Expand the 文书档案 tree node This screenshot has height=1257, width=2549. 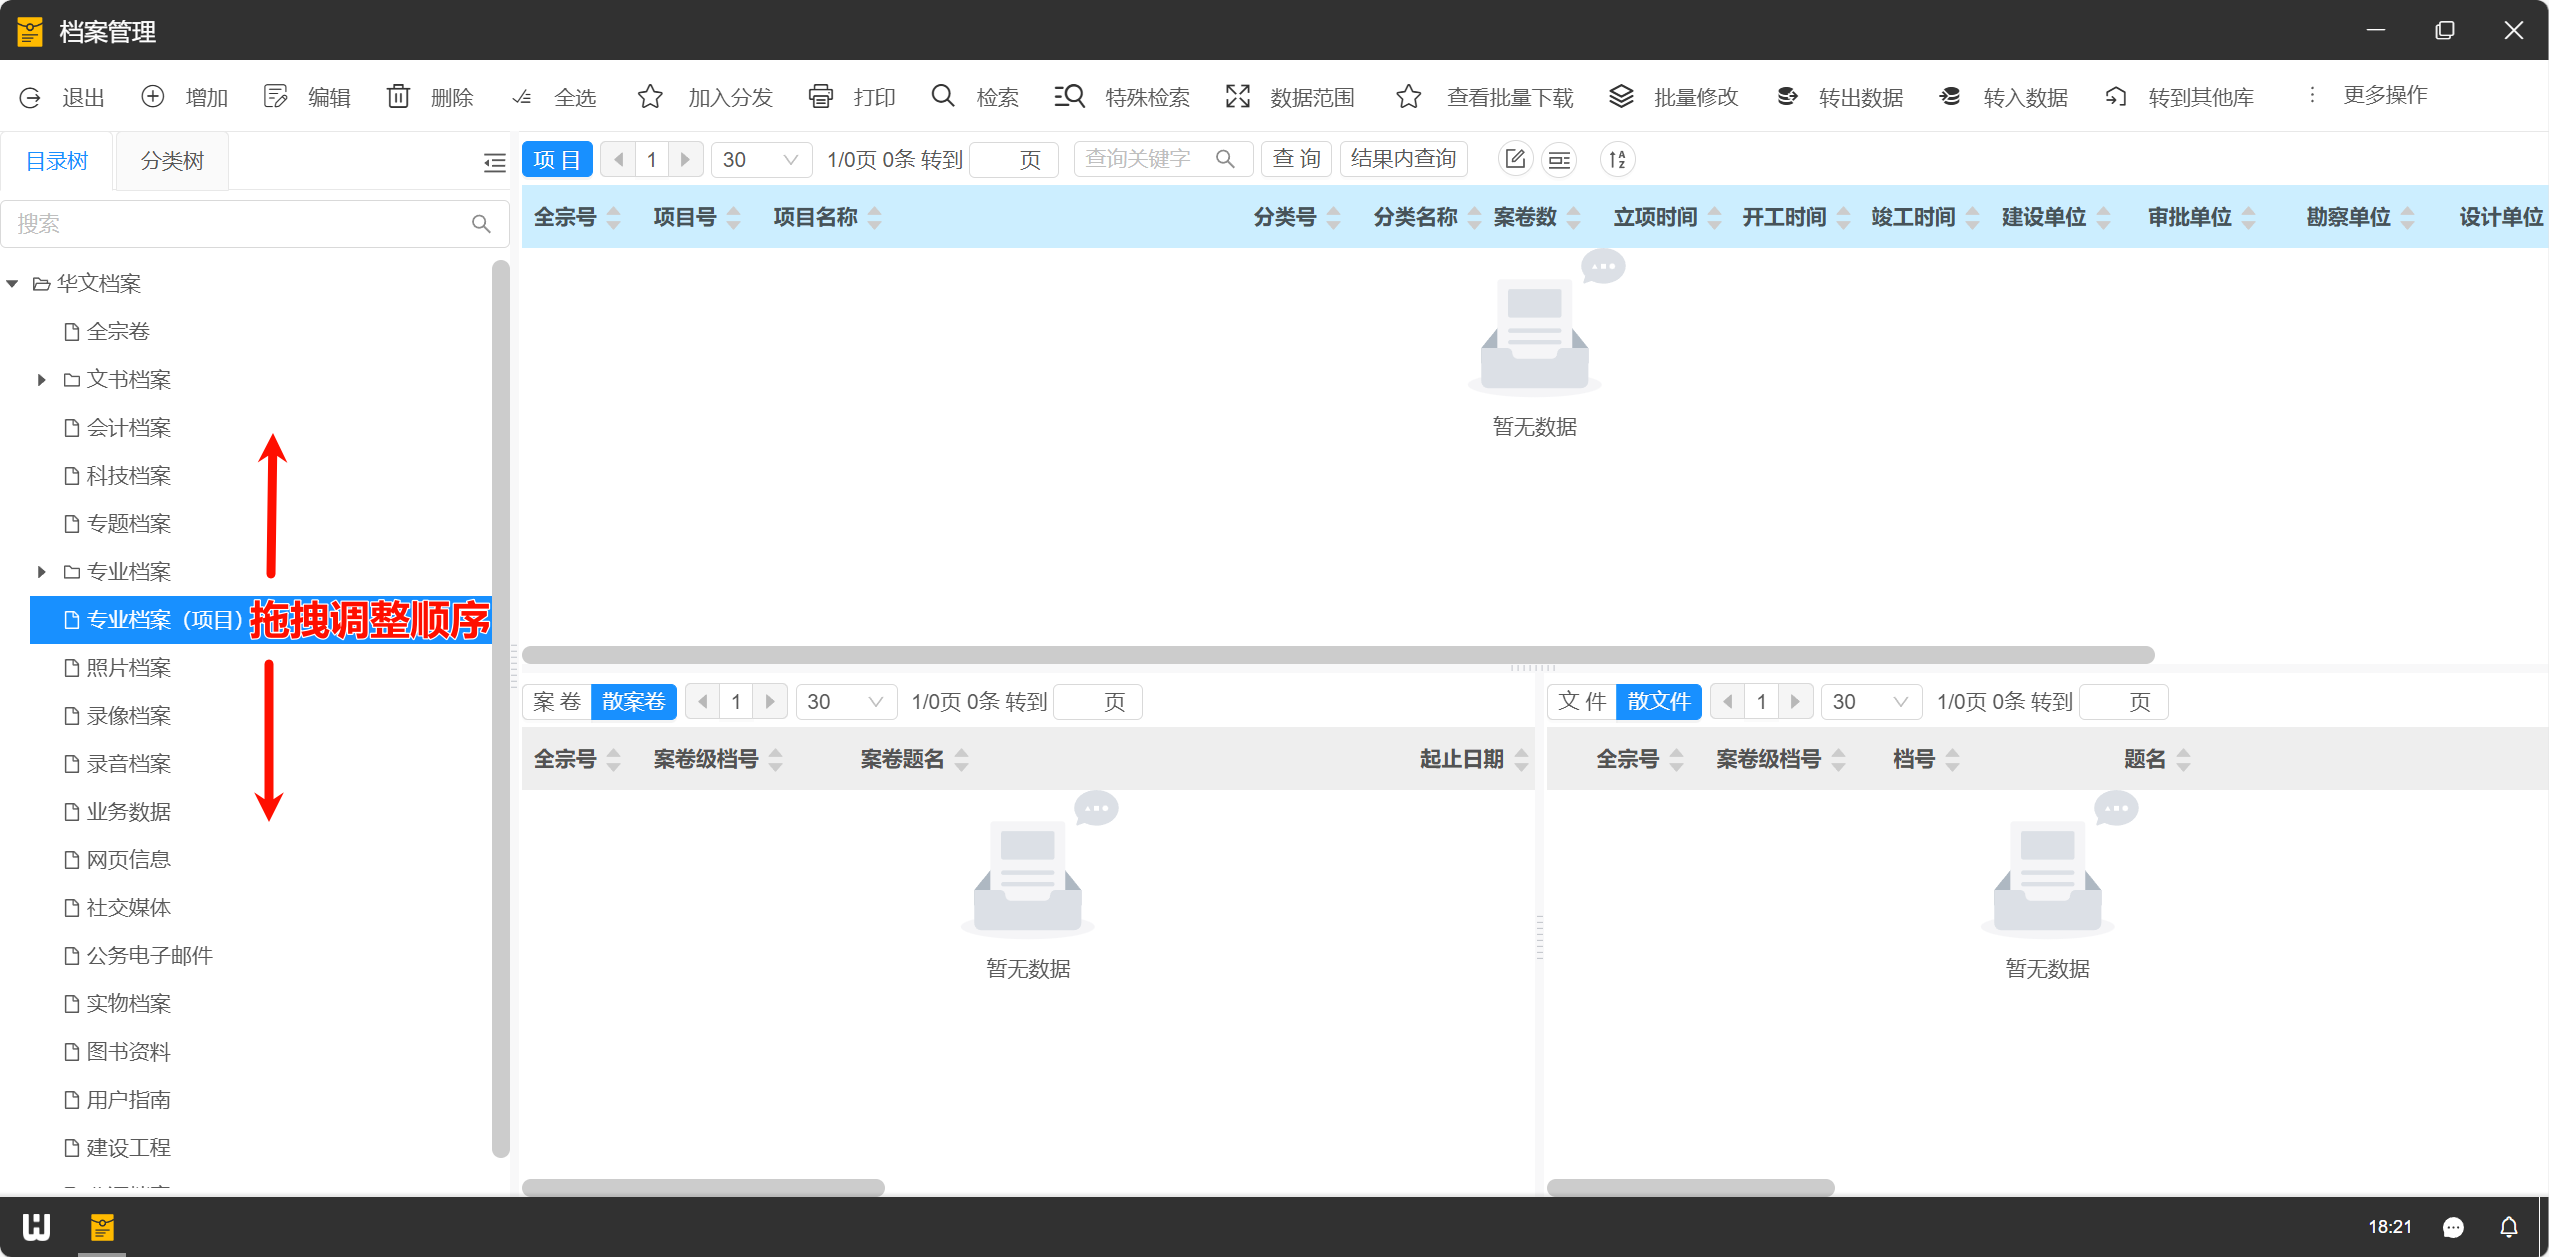point(41,380)
